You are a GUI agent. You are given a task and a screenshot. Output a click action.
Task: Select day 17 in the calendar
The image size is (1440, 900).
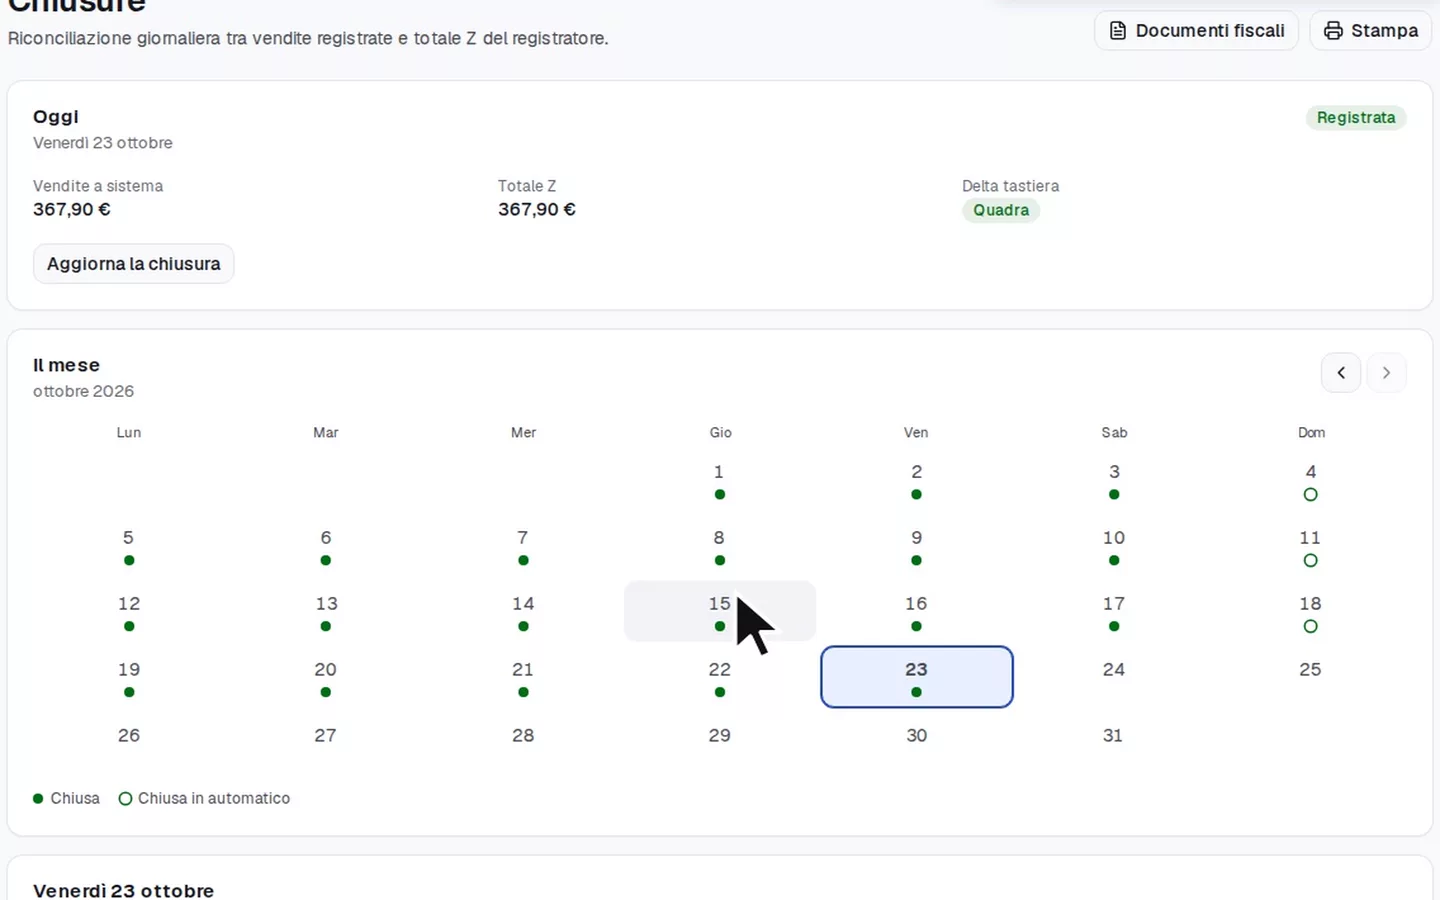click(1114, 611)
